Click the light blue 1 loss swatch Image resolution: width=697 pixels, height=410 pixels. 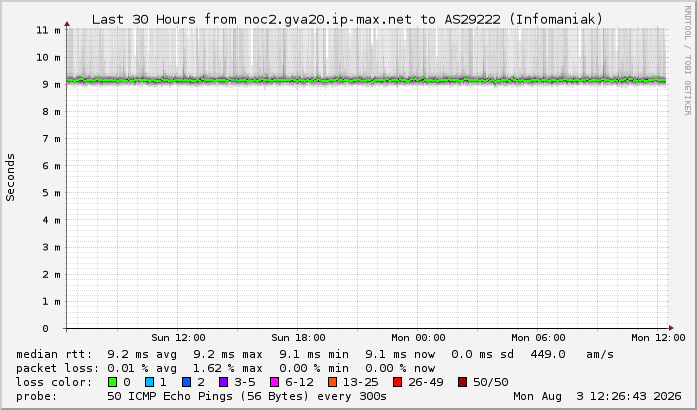[149, 382]
